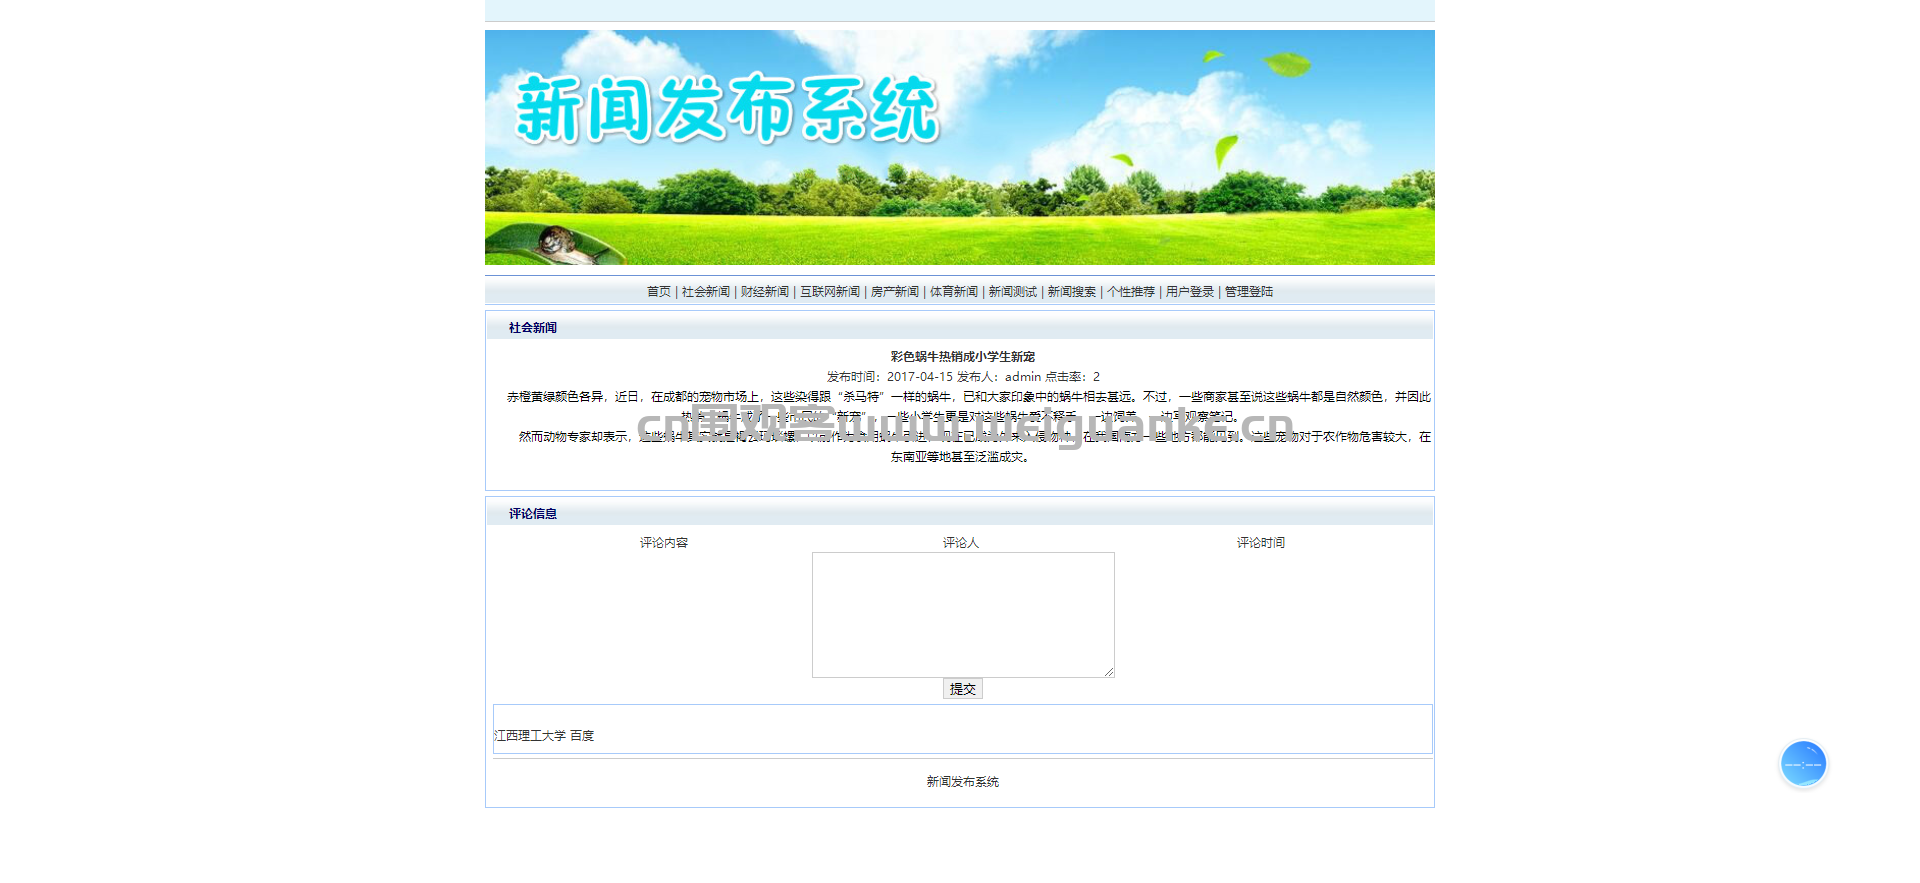Submit comment with 提交 button
Viewport: 1920px width, 883px height.
pyautogui.click(x=963, y=689)
